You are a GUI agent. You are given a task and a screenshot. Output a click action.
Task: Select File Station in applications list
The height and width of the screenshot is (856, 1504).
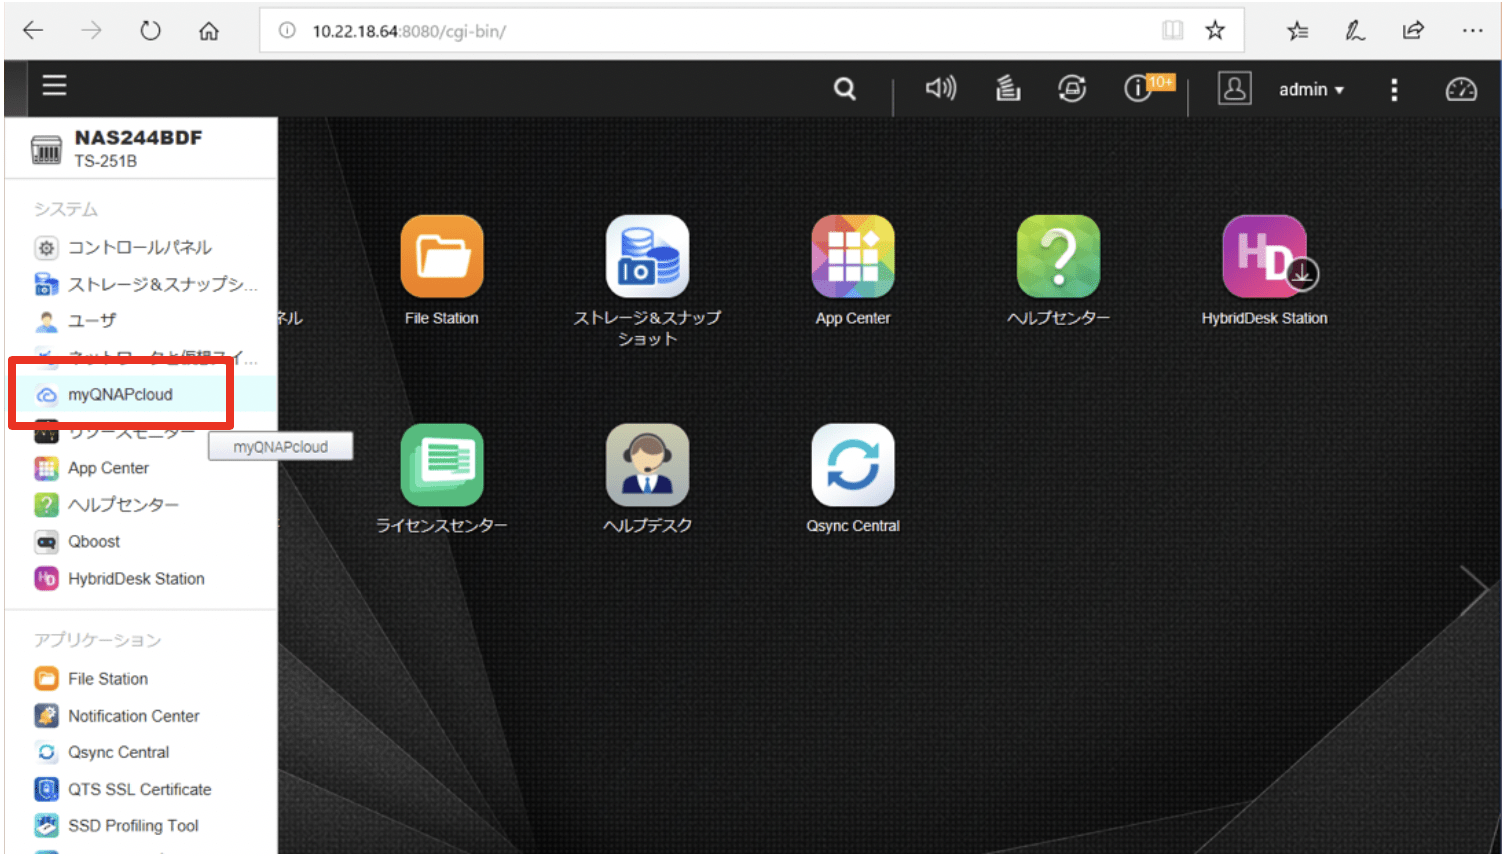(140, 679)
